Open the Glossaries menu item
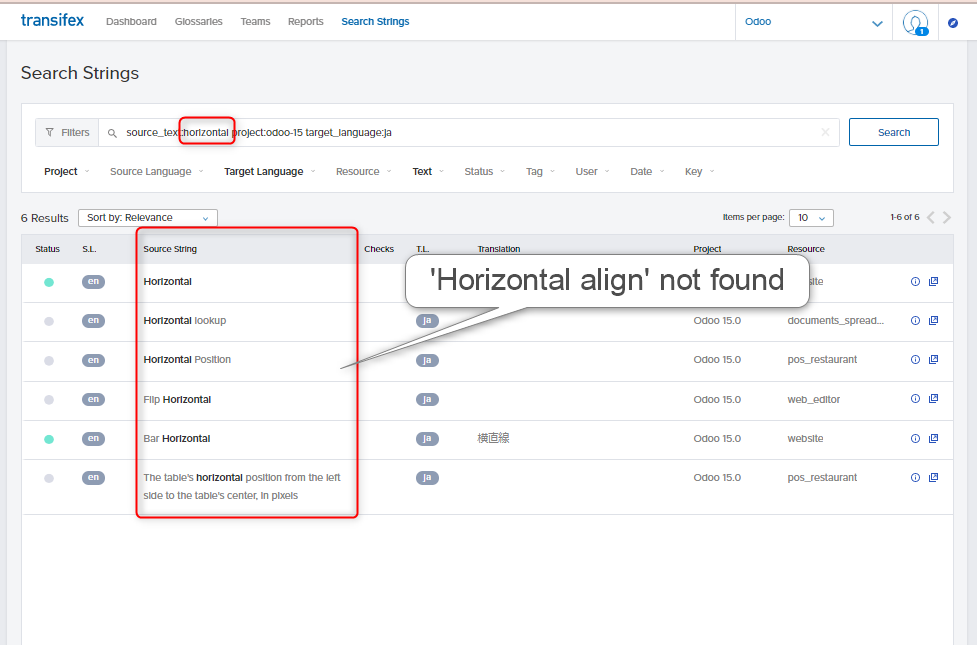The width and height of the screenshot is (977, 645). [x=199, y=21]
